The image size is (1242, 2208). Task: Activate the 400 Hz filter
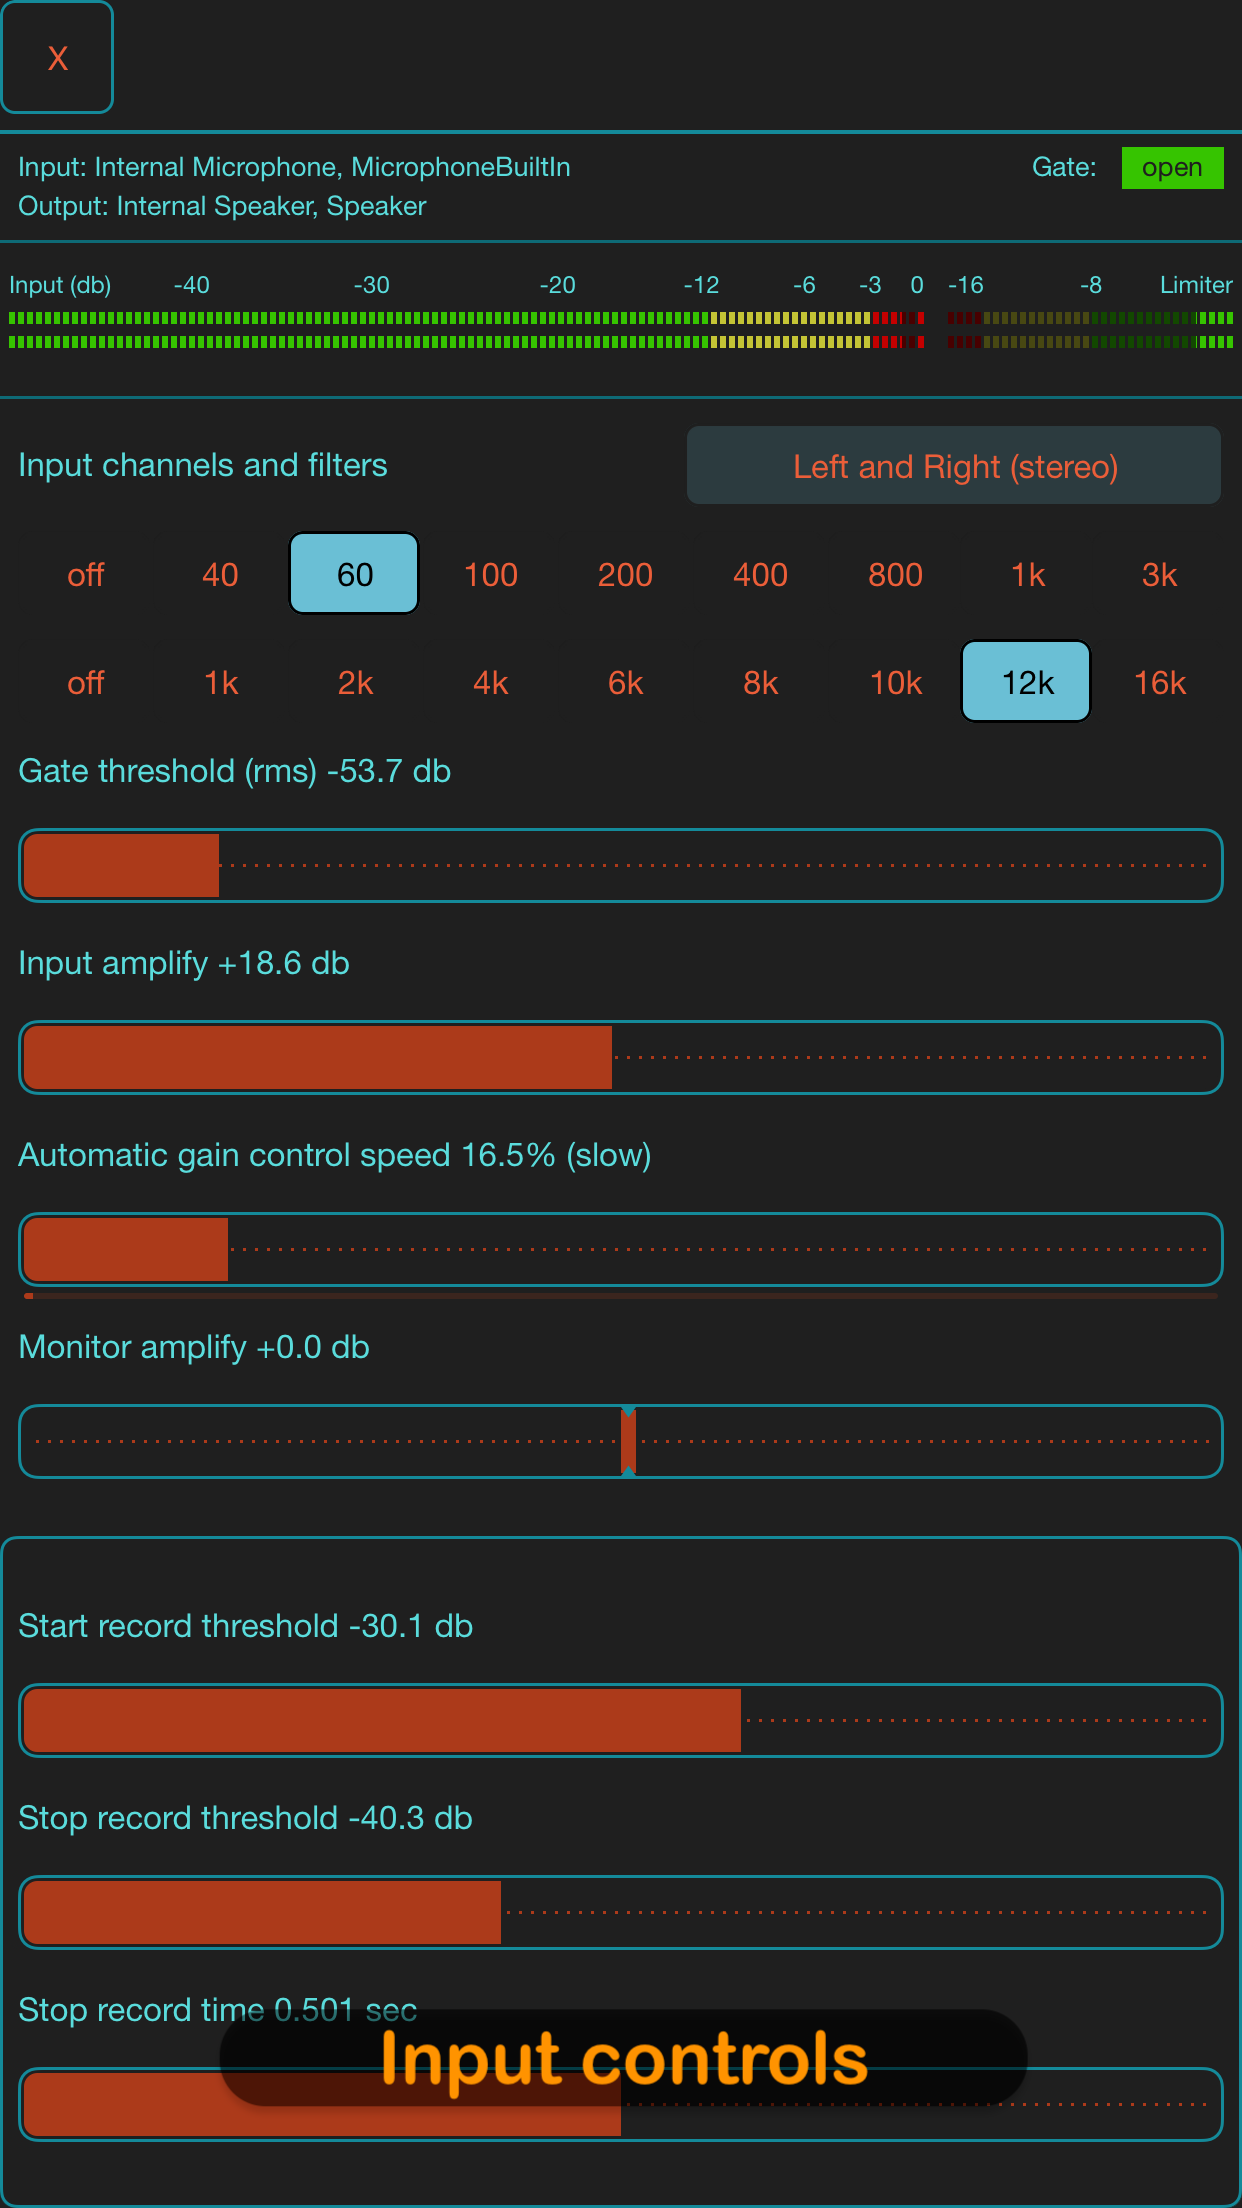click(x=759, y=573)
